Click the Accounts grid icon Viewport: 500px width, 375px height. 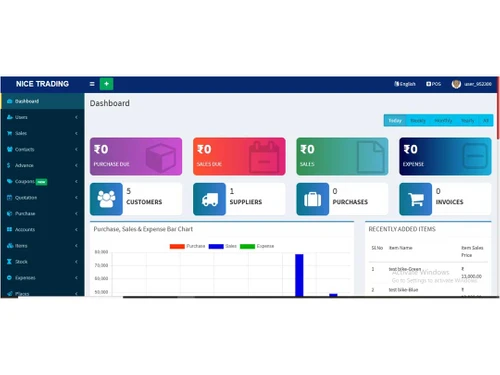point(10,229)
